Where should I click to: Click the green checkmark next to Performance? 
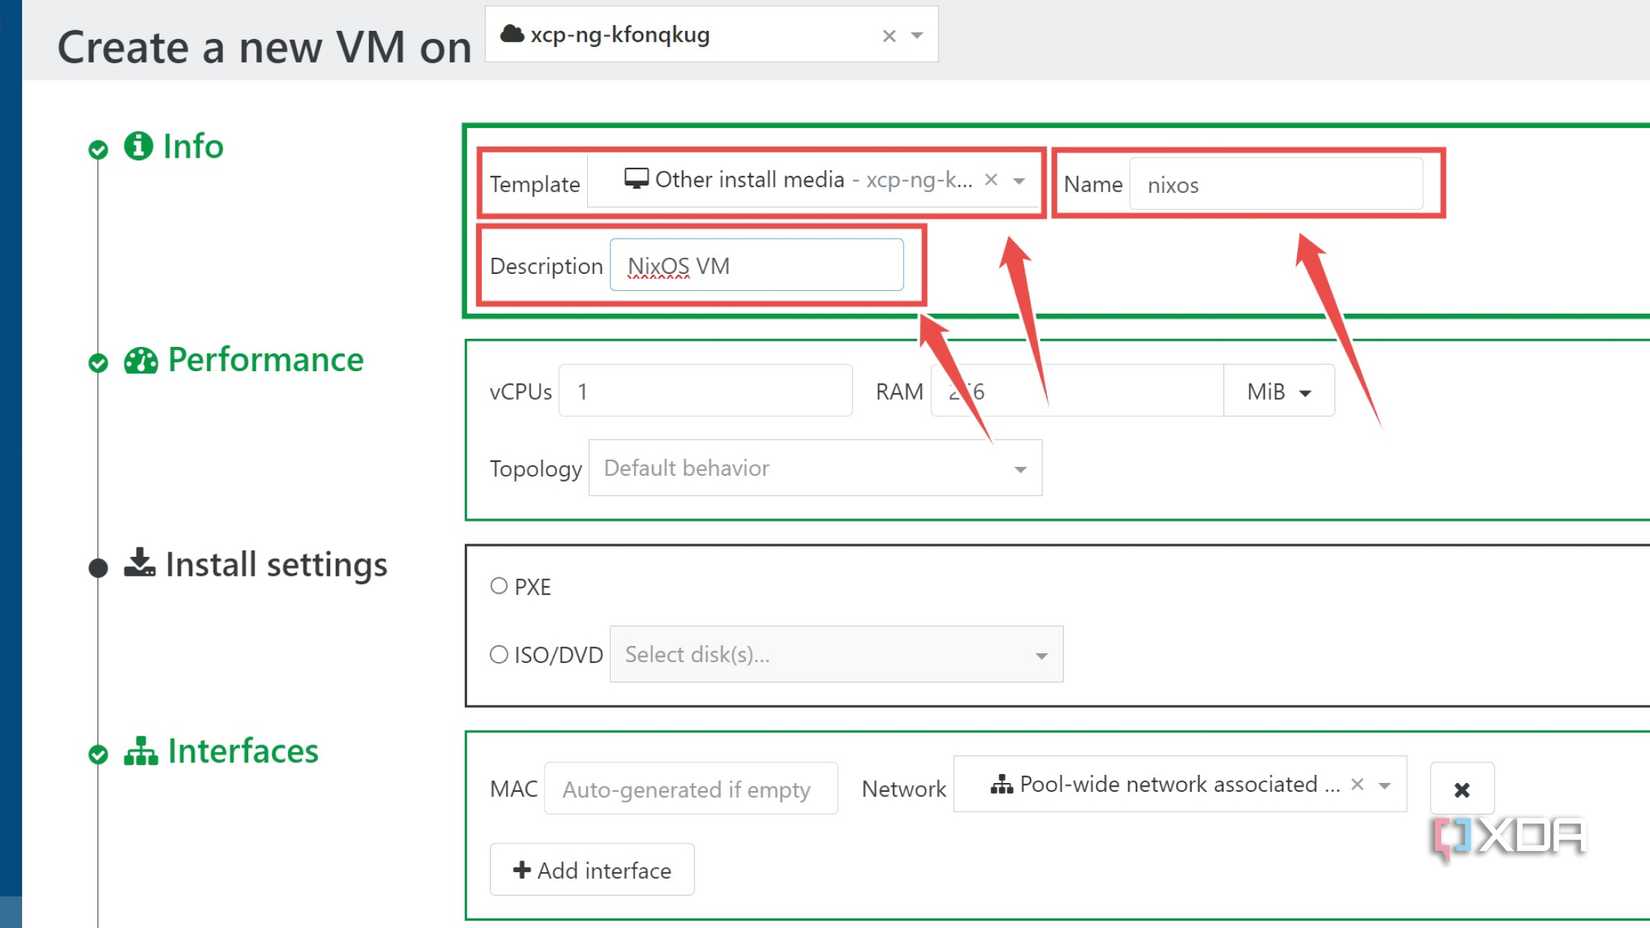98,362
